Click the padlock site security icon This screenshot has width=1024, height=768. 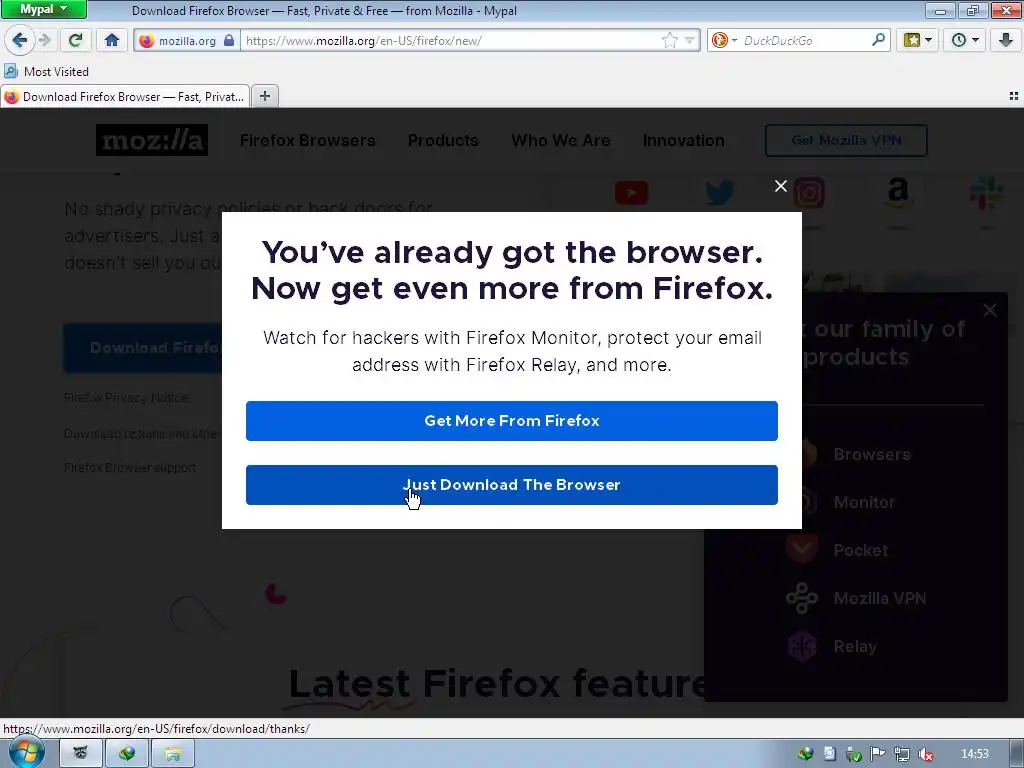coord(229,40)
